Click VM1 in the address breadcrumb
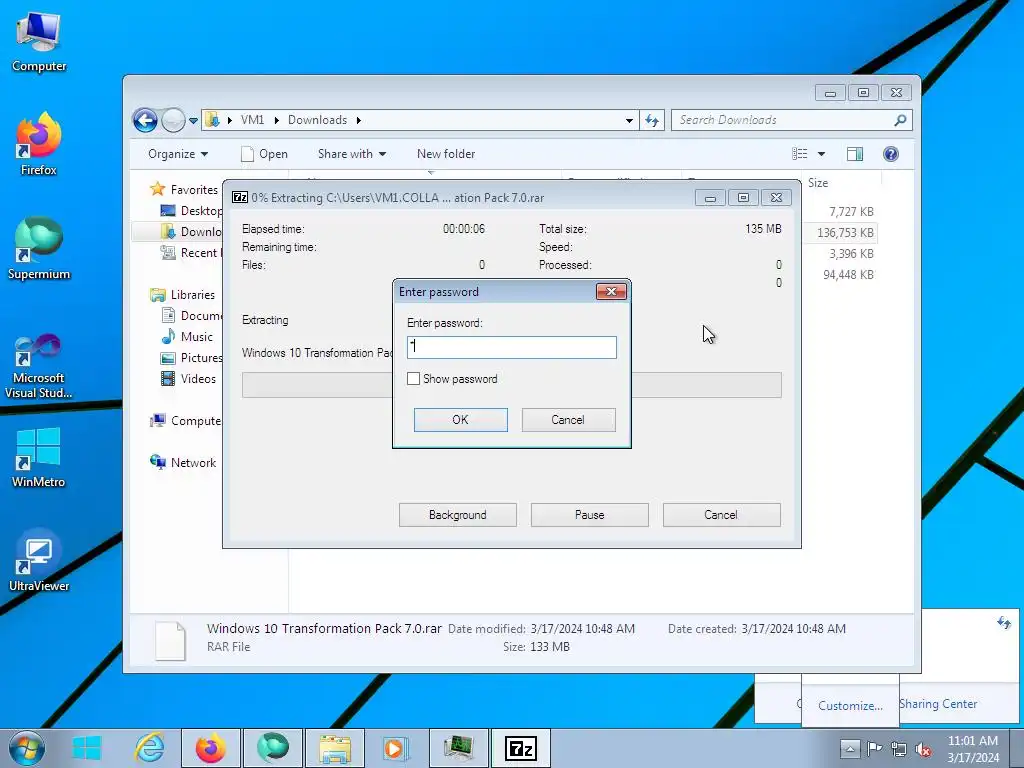Viewport: 1024px width, 768px height. (253, 120)
